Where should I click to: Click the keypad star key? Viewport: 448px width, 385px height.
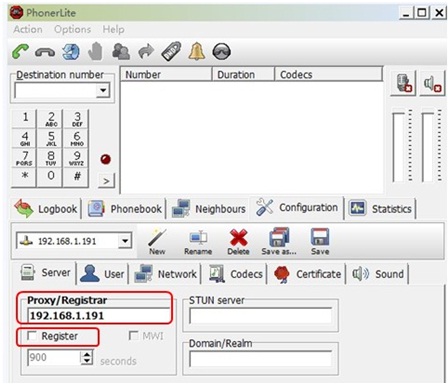tap(25, 177)
